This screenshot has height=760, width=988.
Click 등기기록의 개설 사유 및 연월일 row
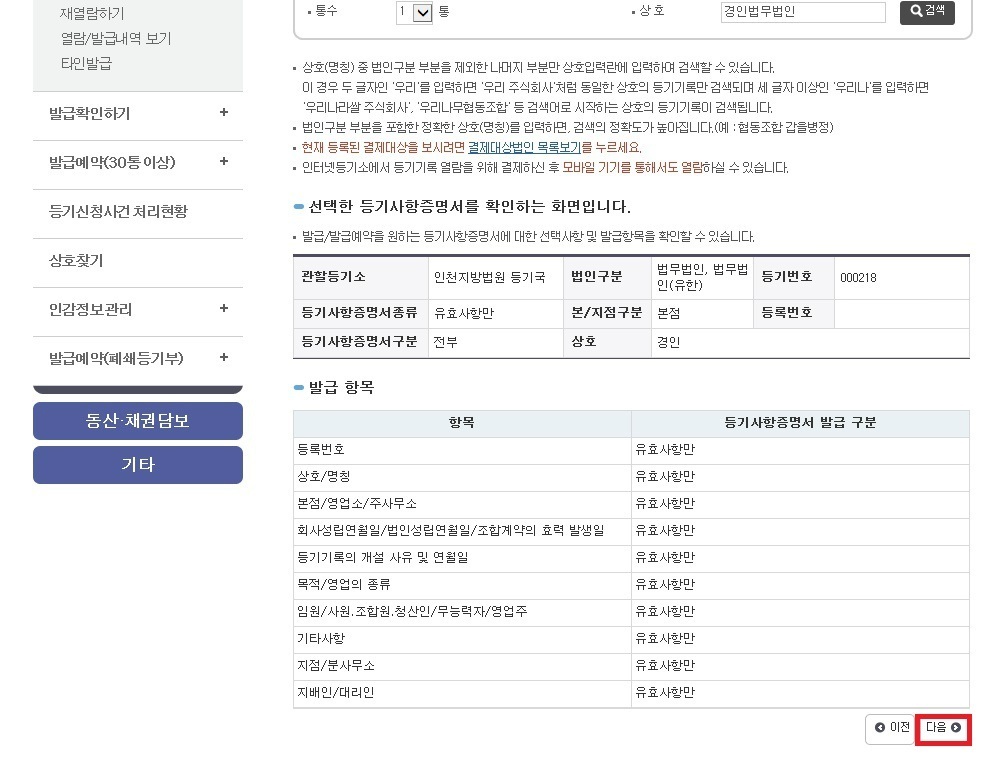click(631, 559)
